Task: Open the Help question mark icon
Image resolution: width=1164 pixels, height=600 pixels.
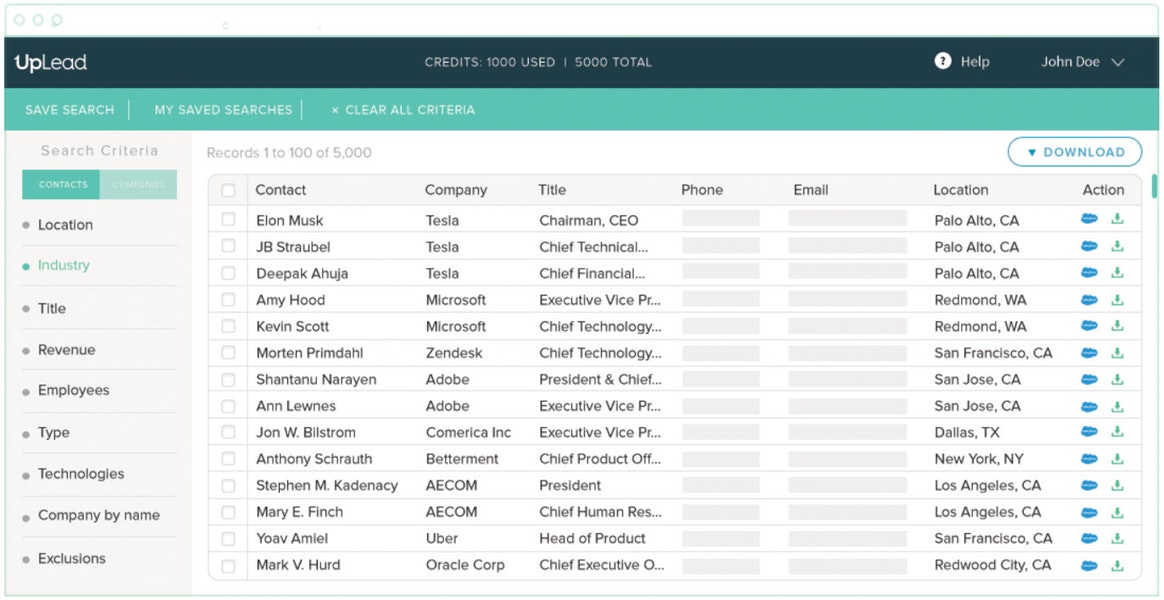Action: tap(942, 61)
